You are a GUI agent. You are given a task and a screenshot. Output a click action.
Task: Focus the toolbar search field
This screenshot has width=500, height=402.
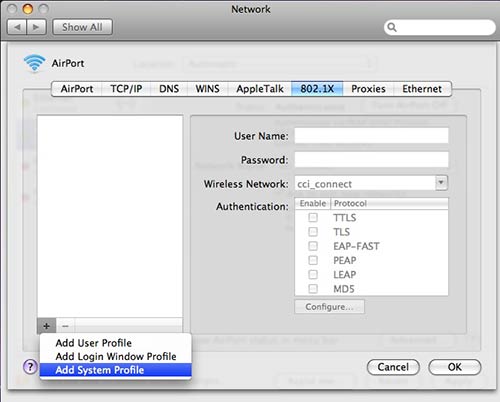tap(440, 27)
